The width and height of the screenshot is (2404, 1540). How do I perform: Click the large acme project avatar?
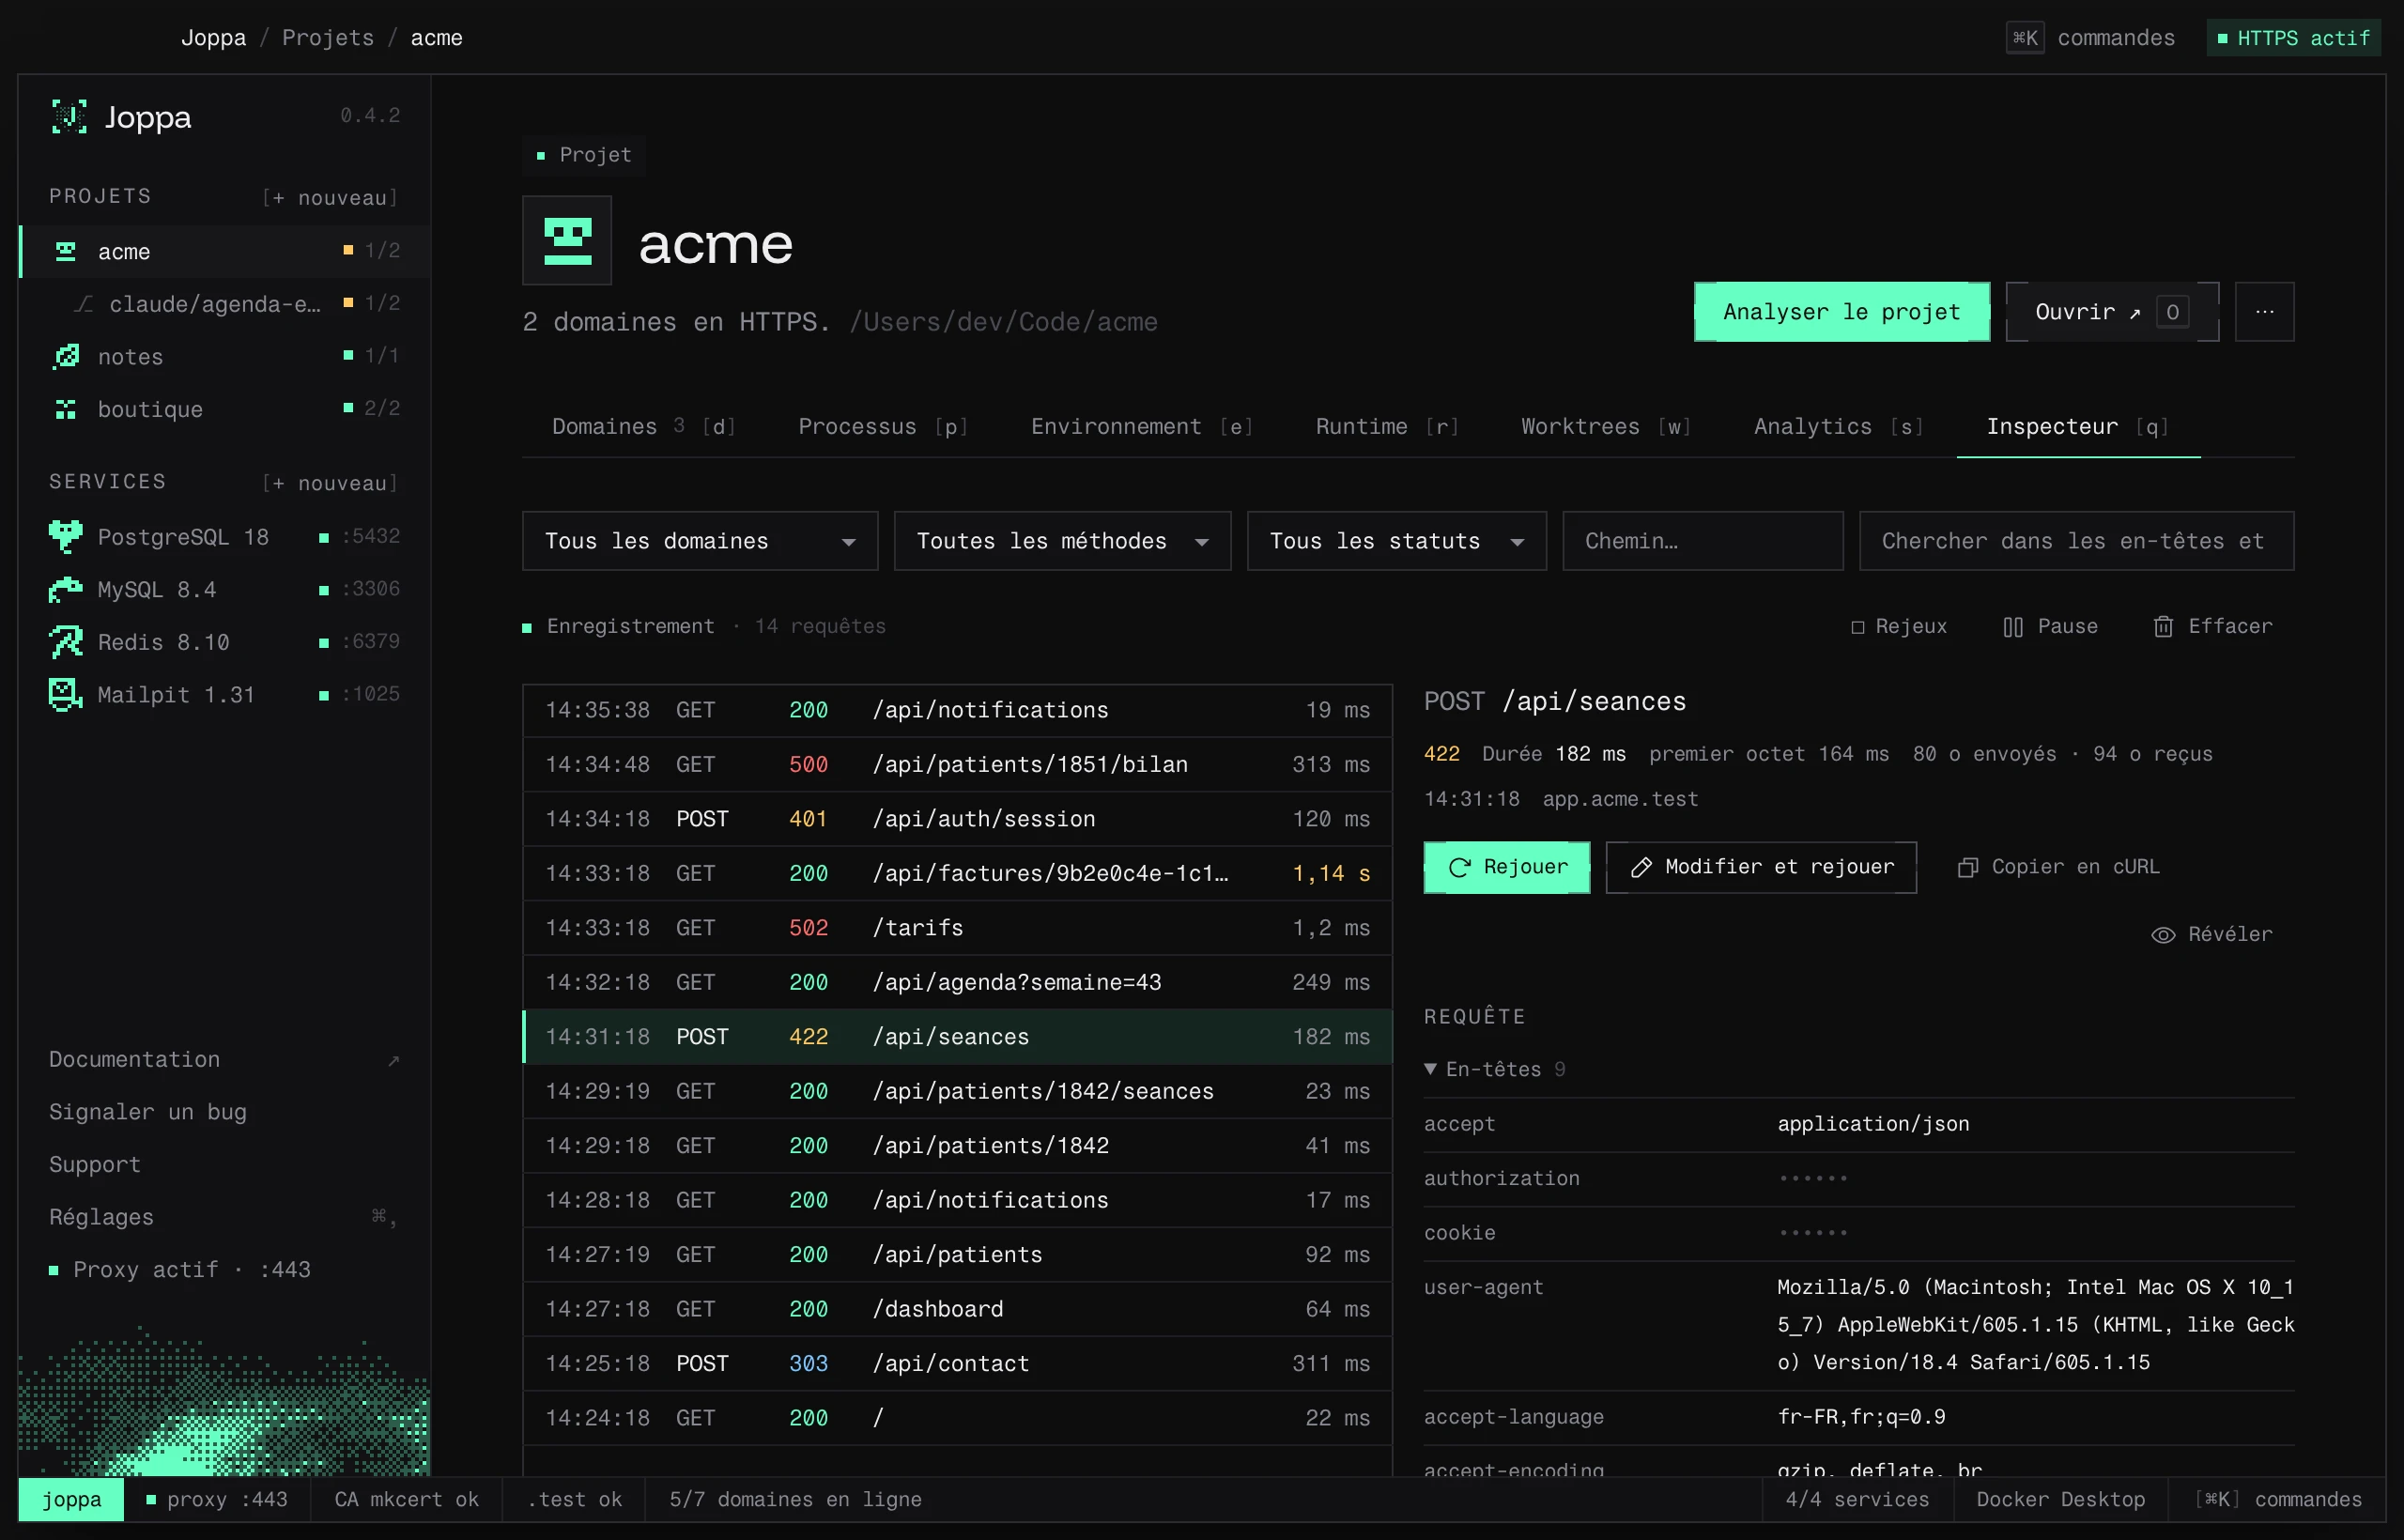[567, 241]
